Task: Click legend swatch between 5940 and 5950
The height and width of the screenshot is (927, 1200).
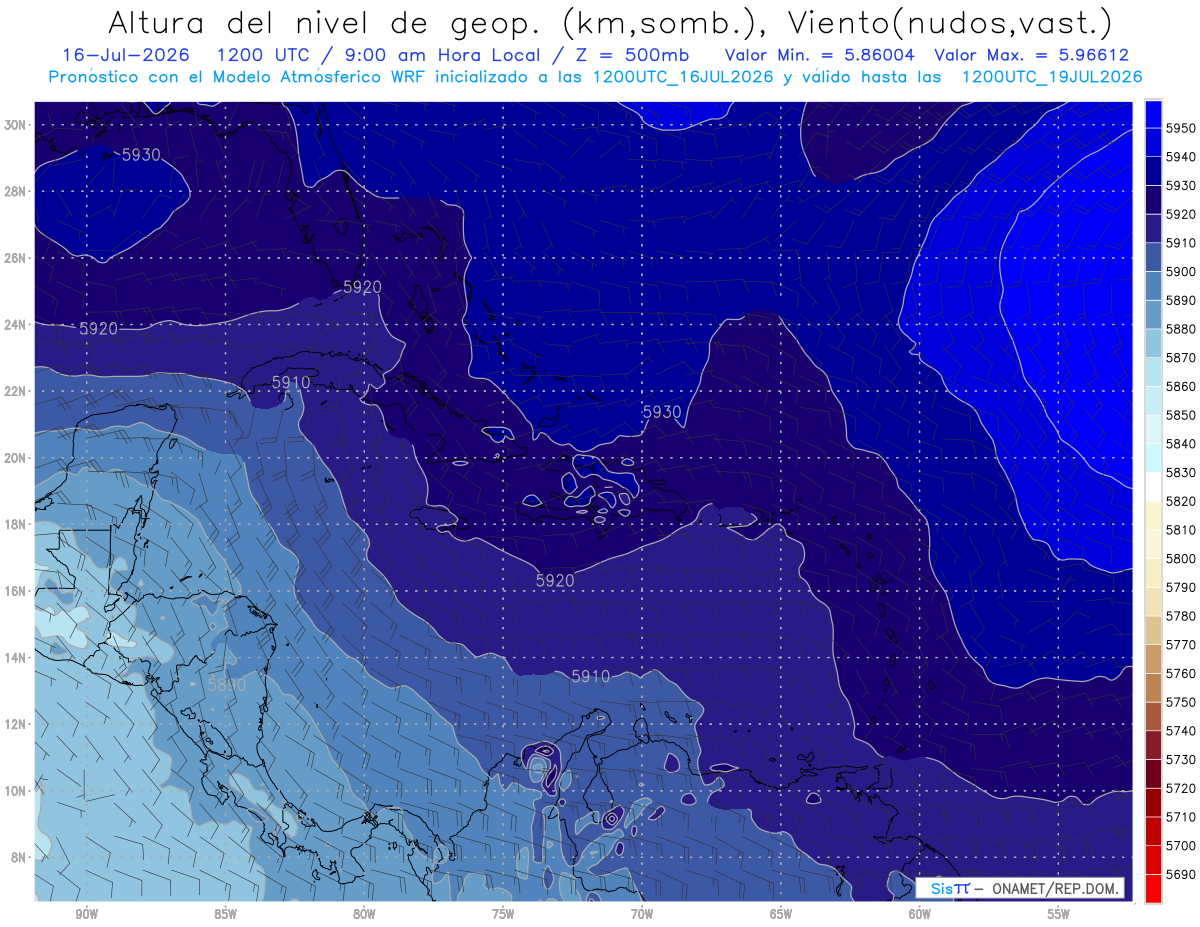Action: pos(1154,142)
